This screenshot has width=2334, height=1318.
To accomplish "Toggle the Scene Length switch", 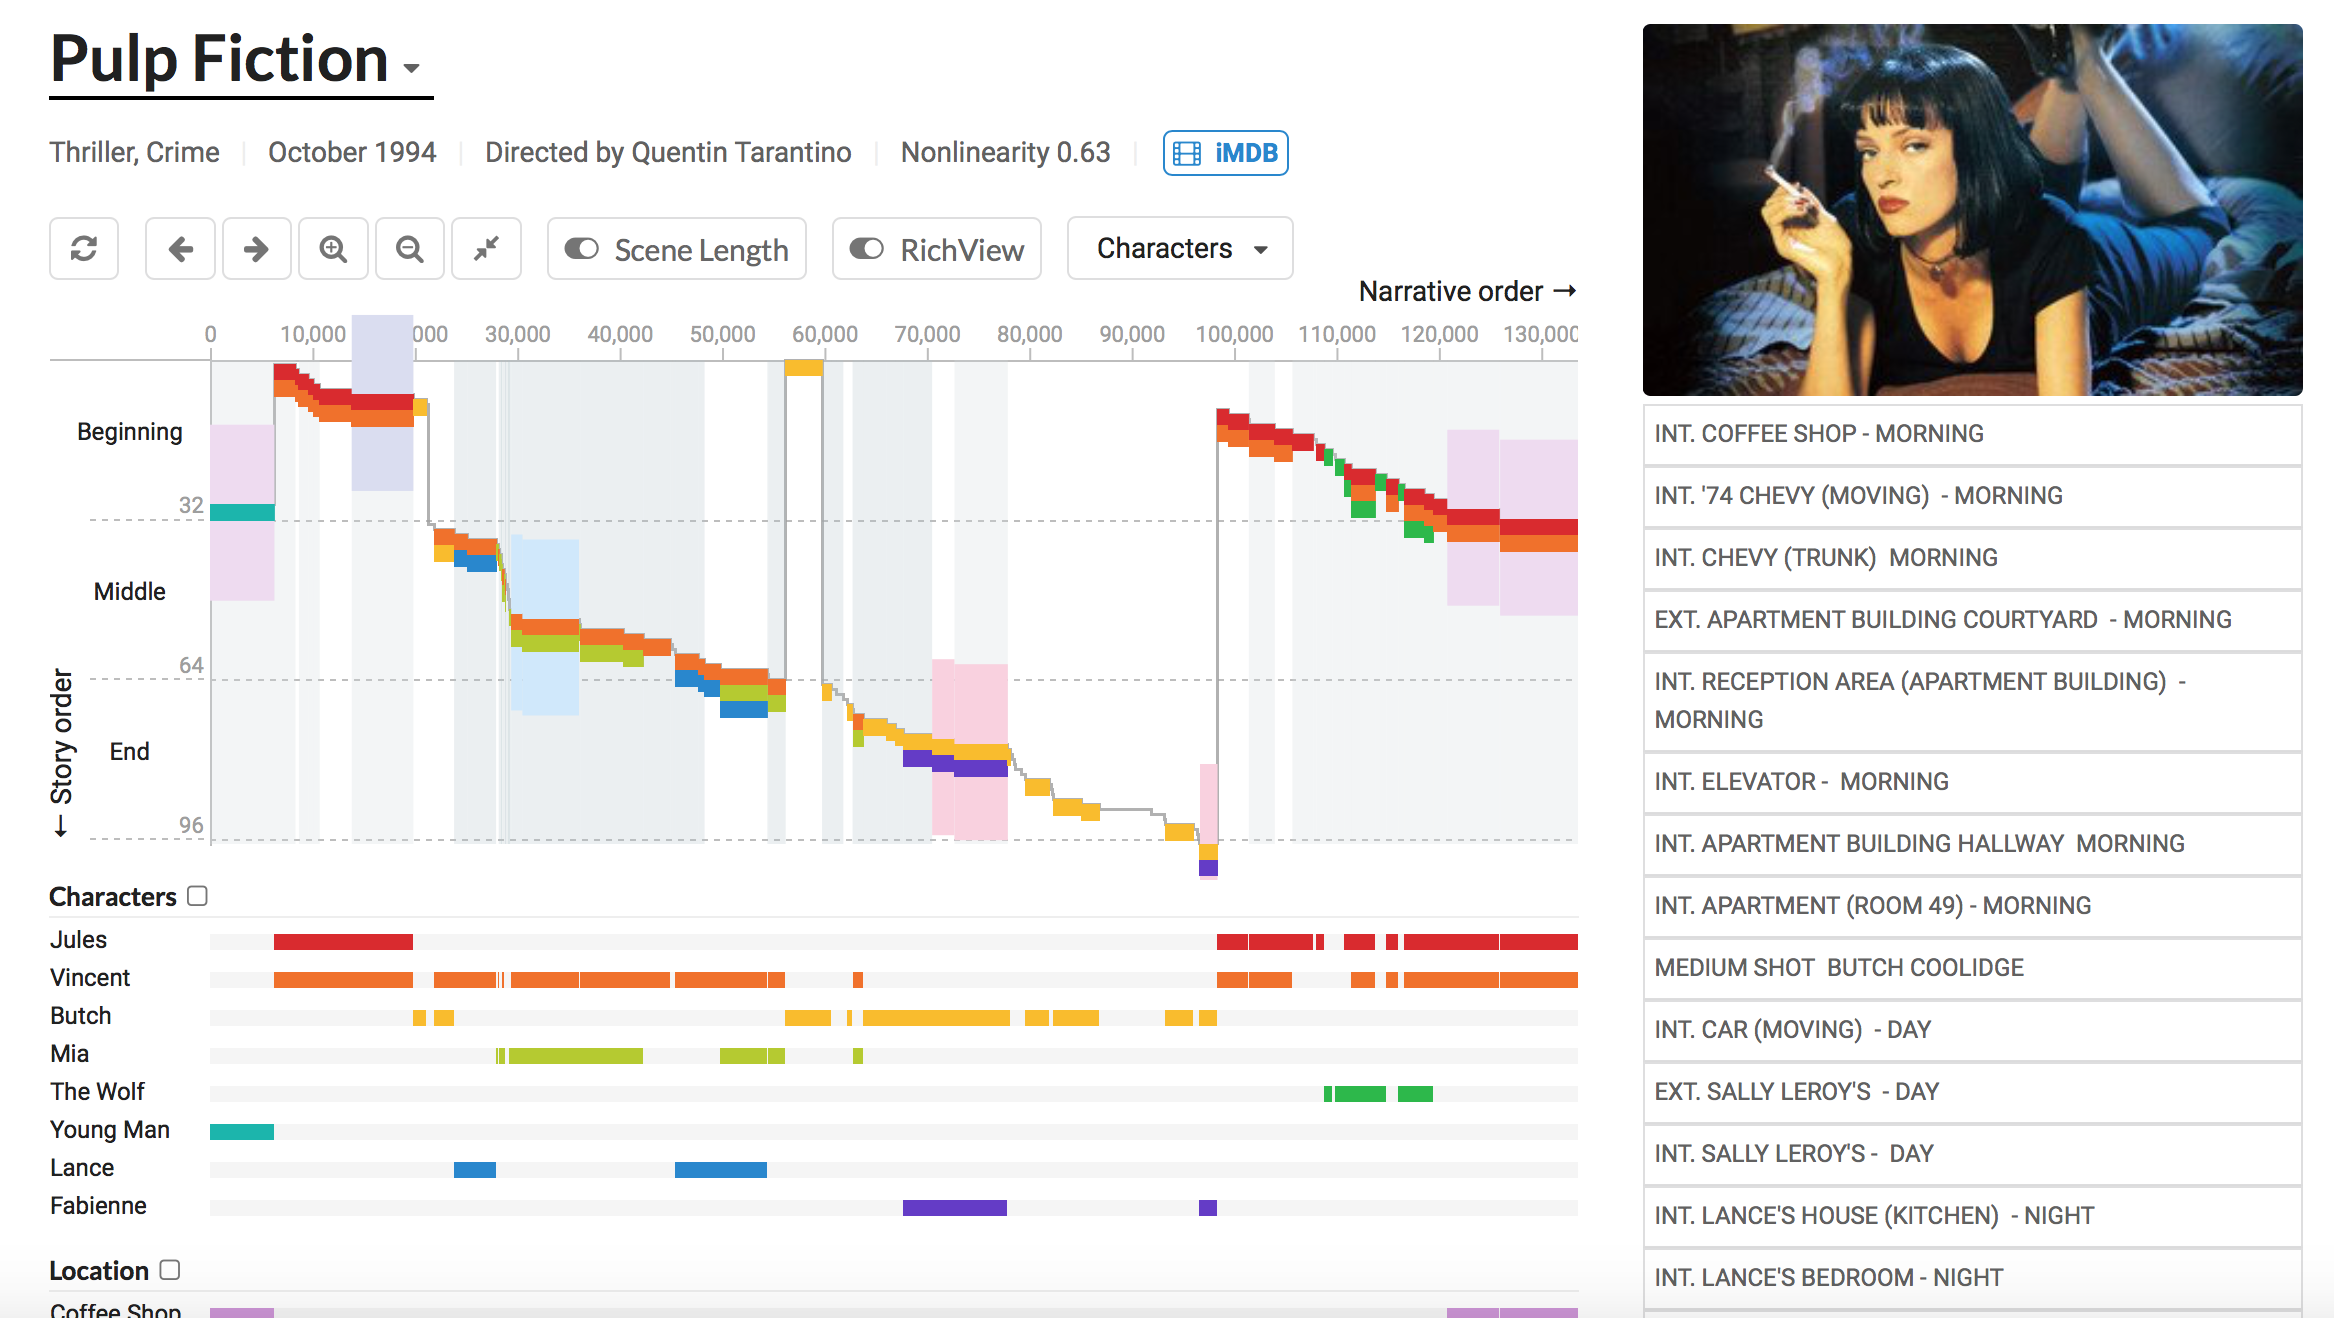I will 582,249.
